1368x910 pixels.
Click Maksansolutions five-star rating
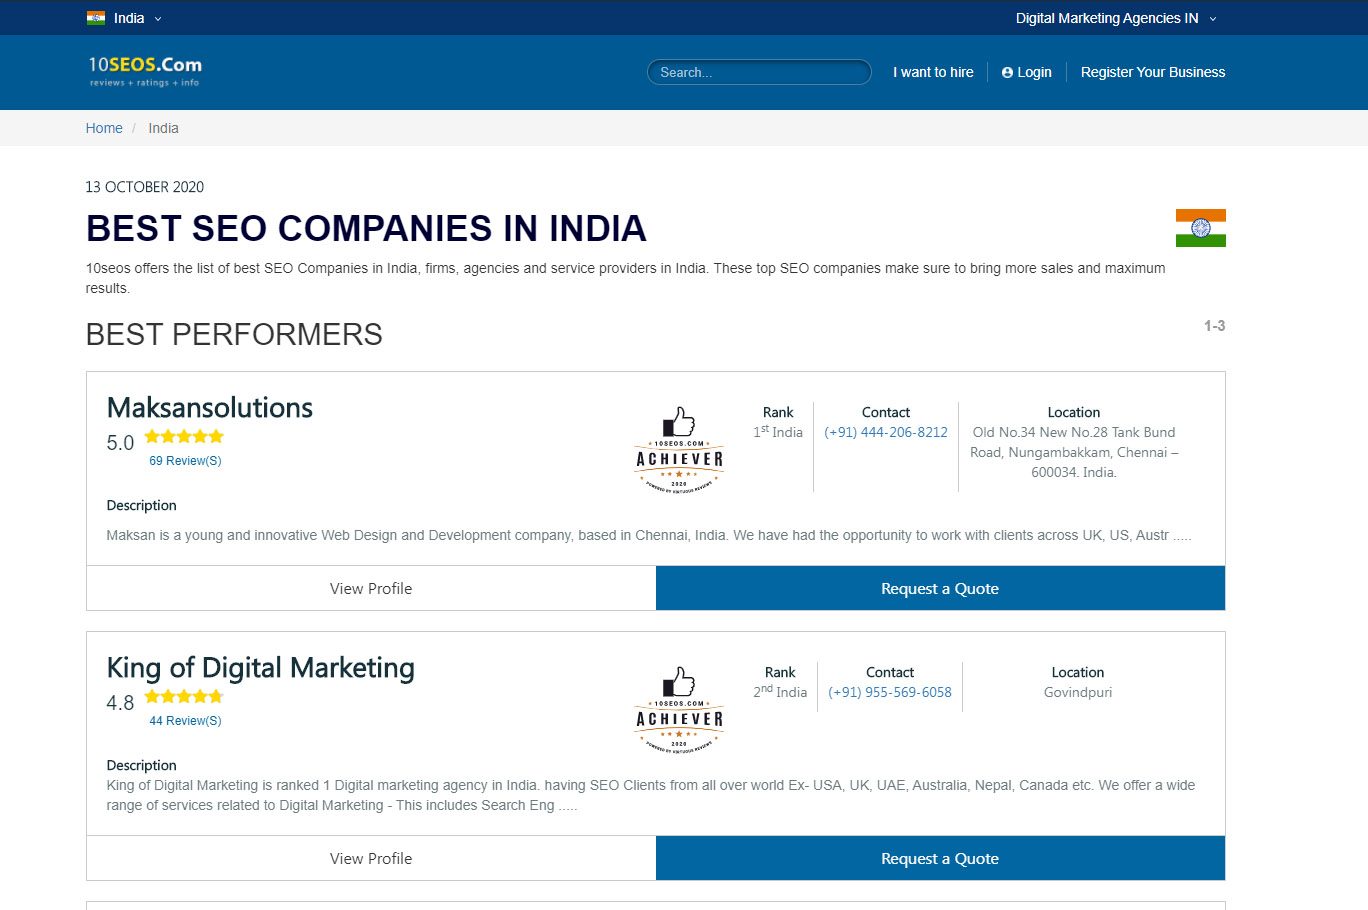click(184, 436)
